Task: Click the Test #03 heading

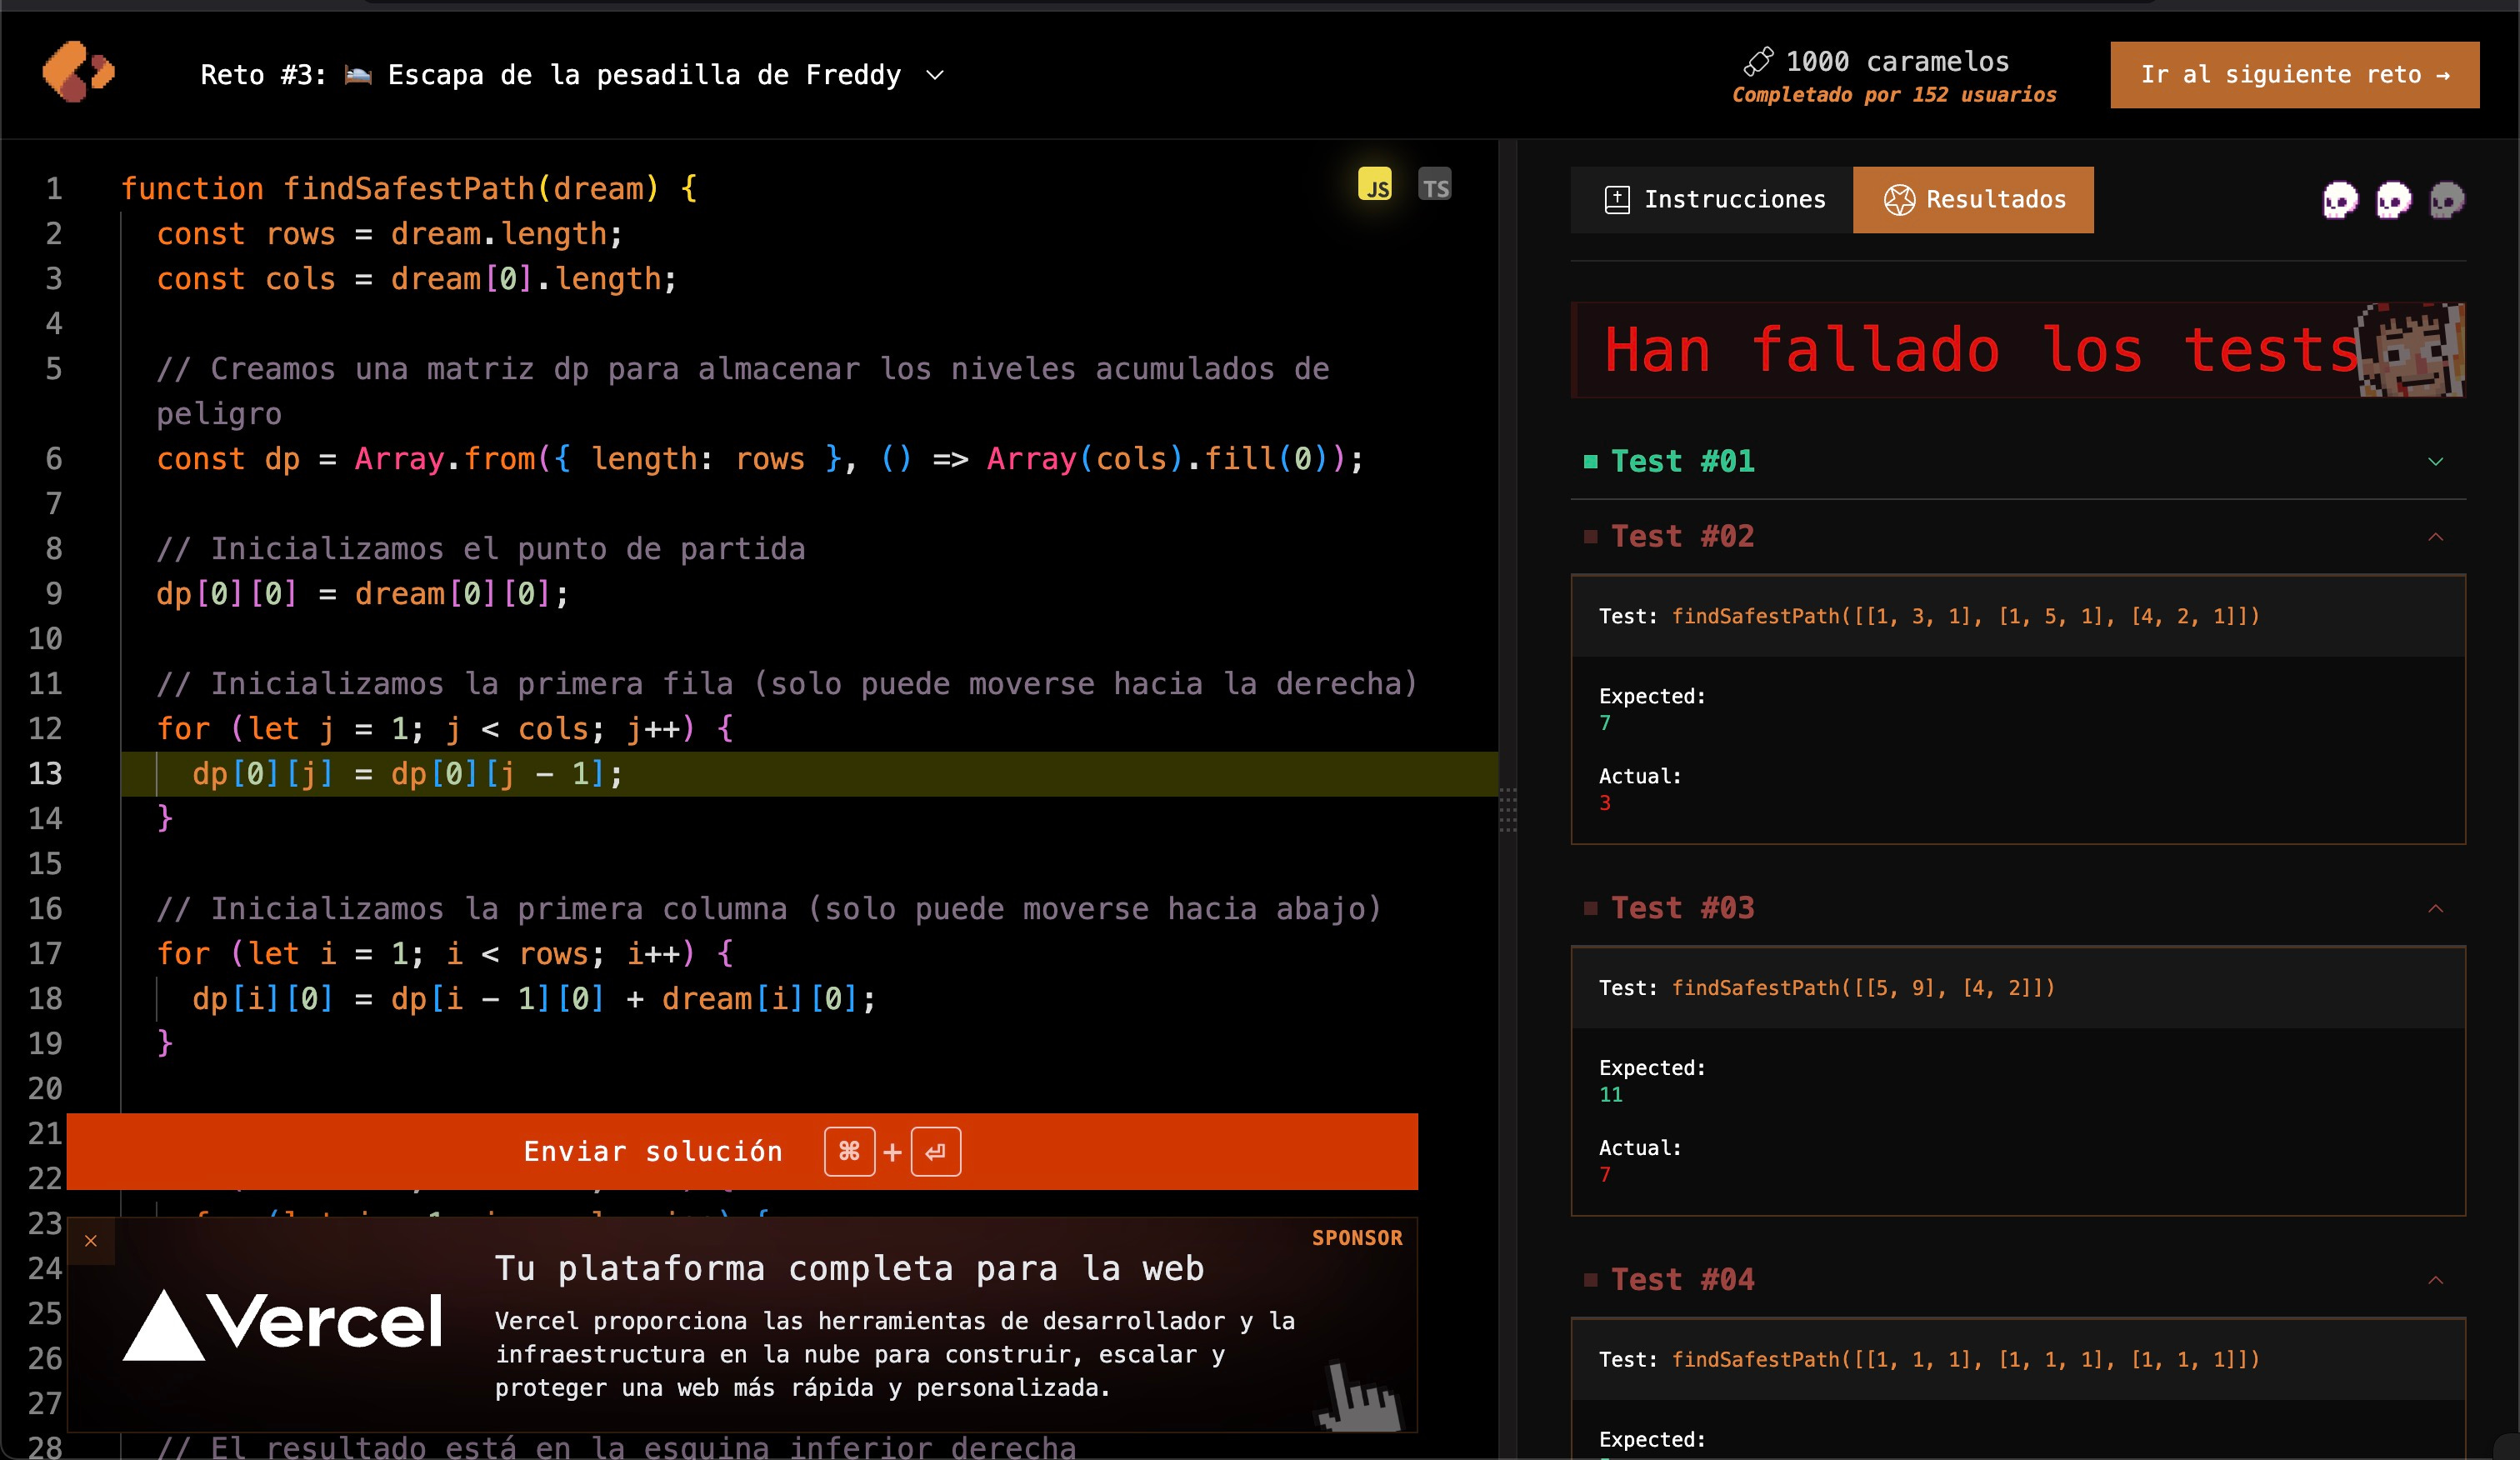Action: coord(1682,908)
